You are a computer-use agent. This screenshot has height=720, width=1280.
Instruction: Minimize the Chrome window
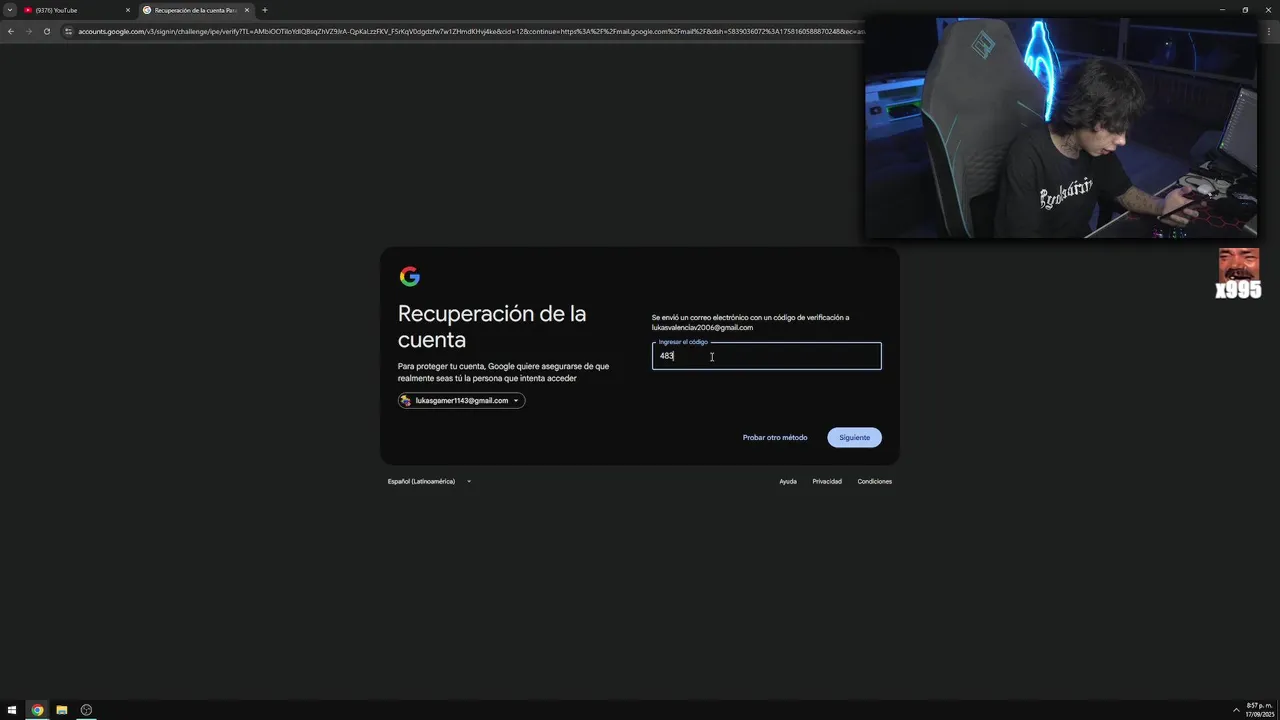[x=1222, y=10]
